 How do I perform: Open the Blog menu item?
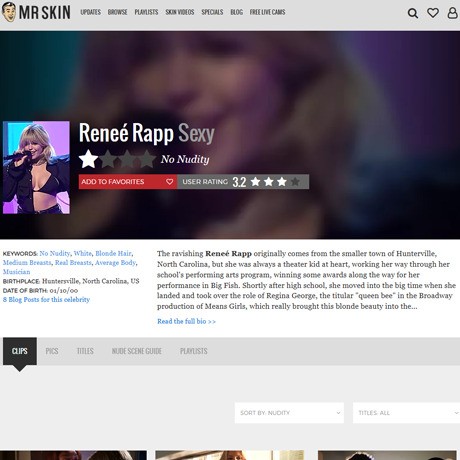pos(236,12)
